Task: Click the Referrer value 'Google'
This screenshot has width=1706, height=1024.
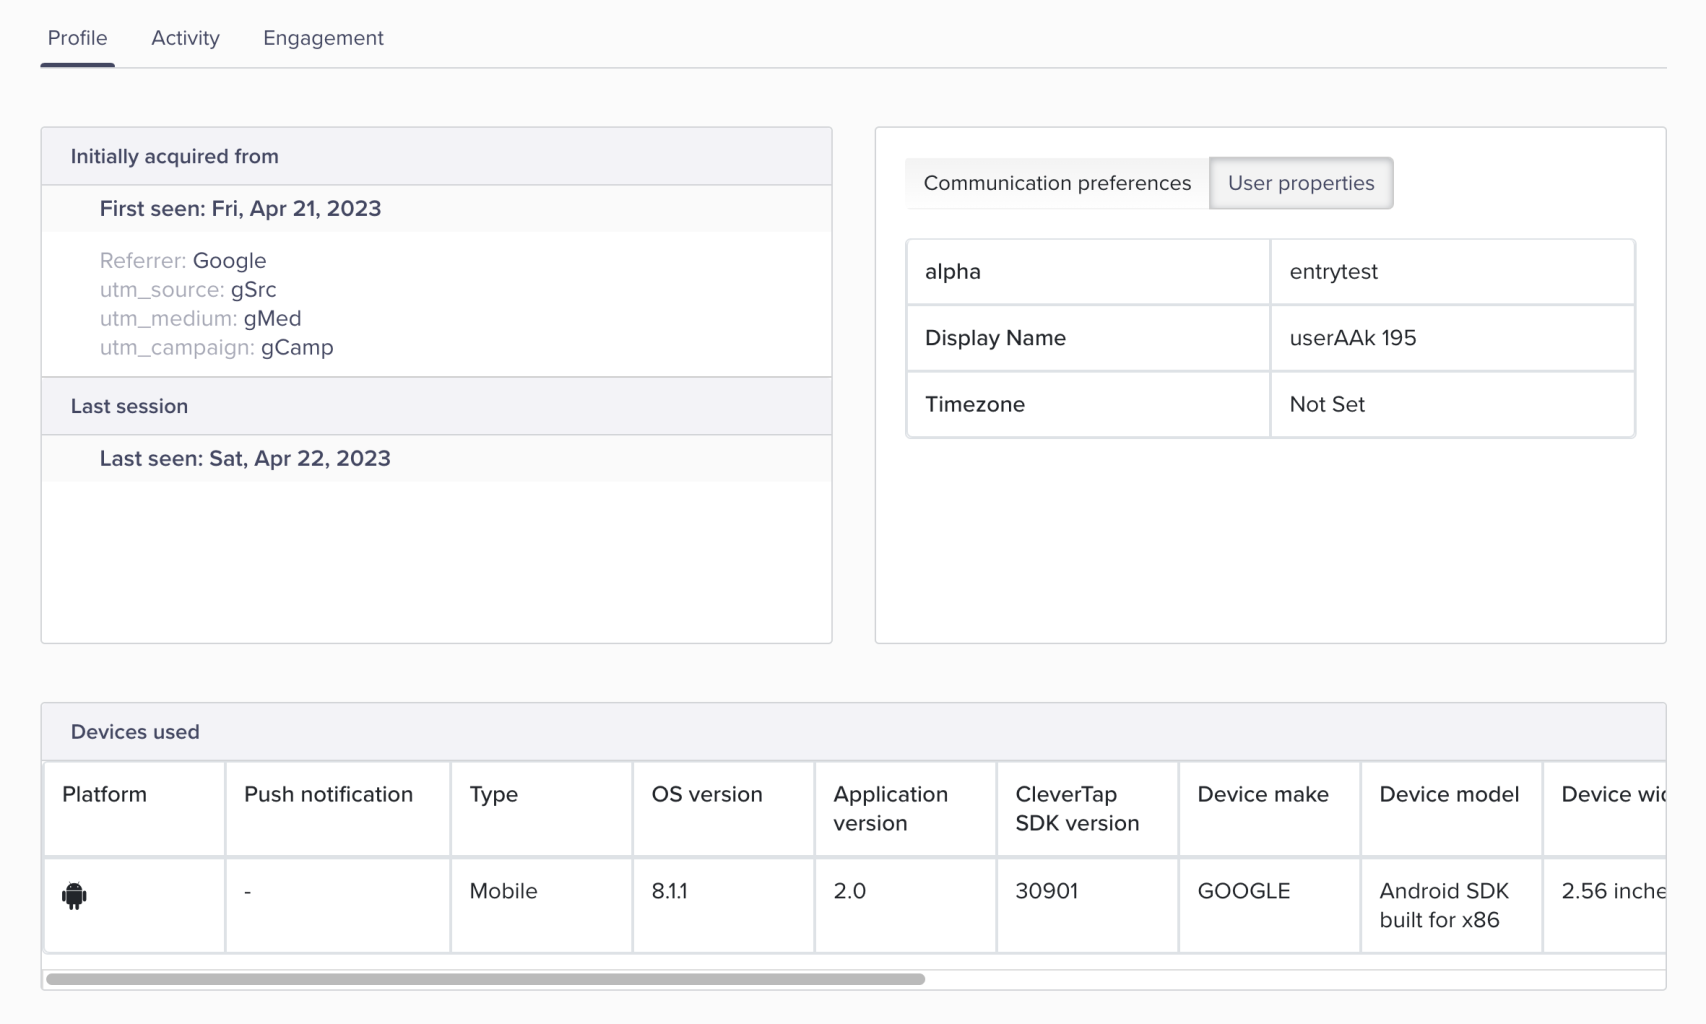Action: coord(229,260)
